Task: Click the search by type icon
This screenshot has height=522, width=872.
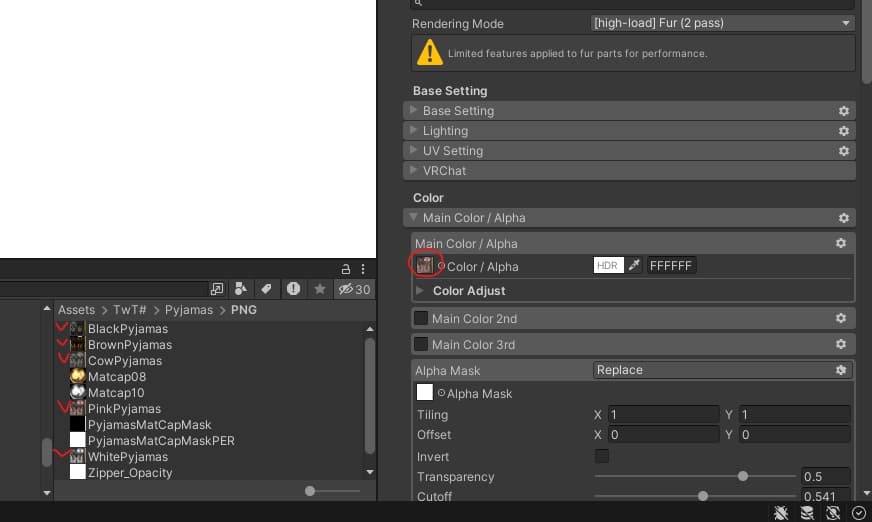Action: [x=240, y=289]
